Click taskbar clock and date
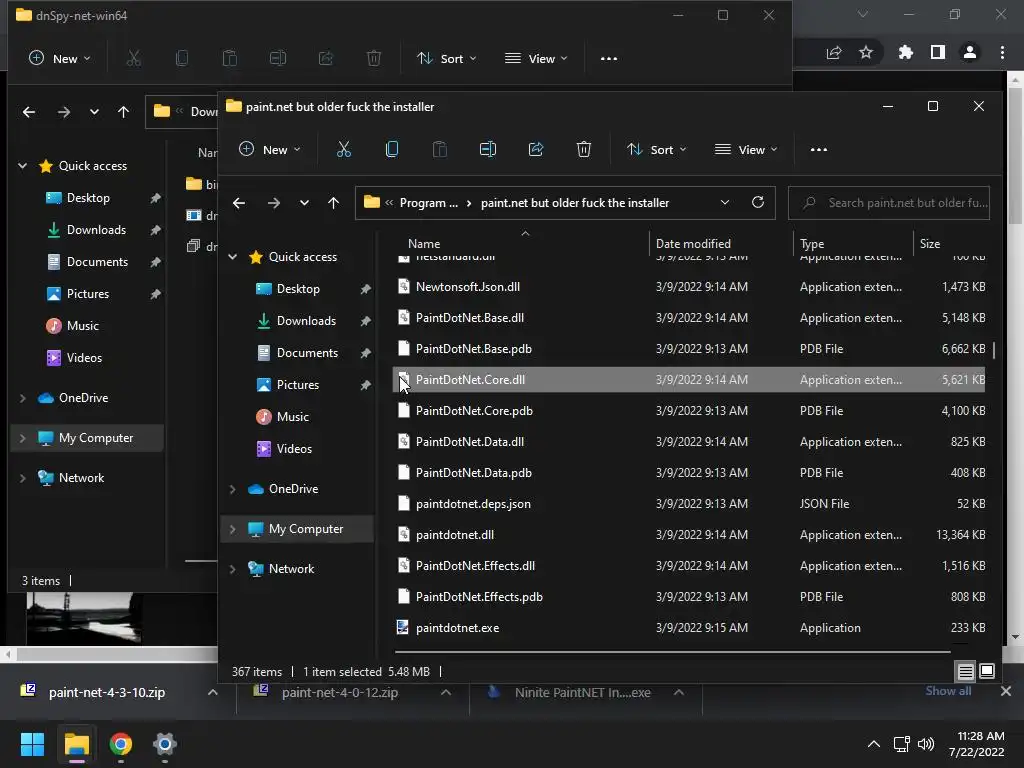This screenshot has height=768, width=1024. (977, 744)
